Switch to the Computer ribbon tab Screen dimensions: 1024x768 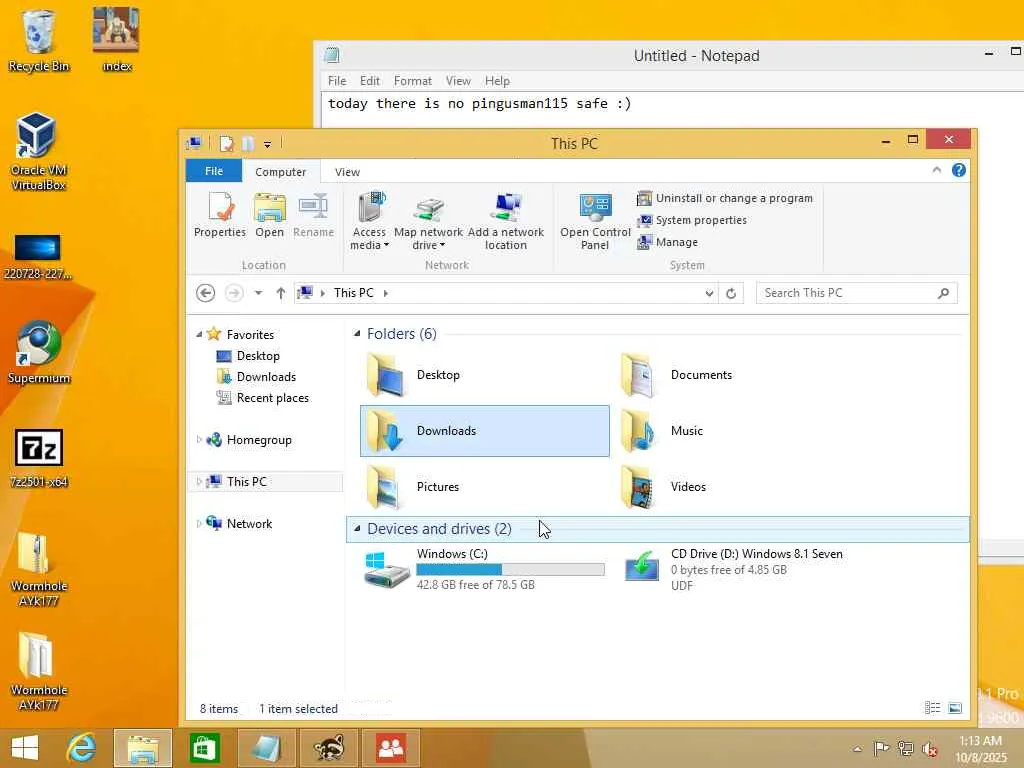coord(281,172)
